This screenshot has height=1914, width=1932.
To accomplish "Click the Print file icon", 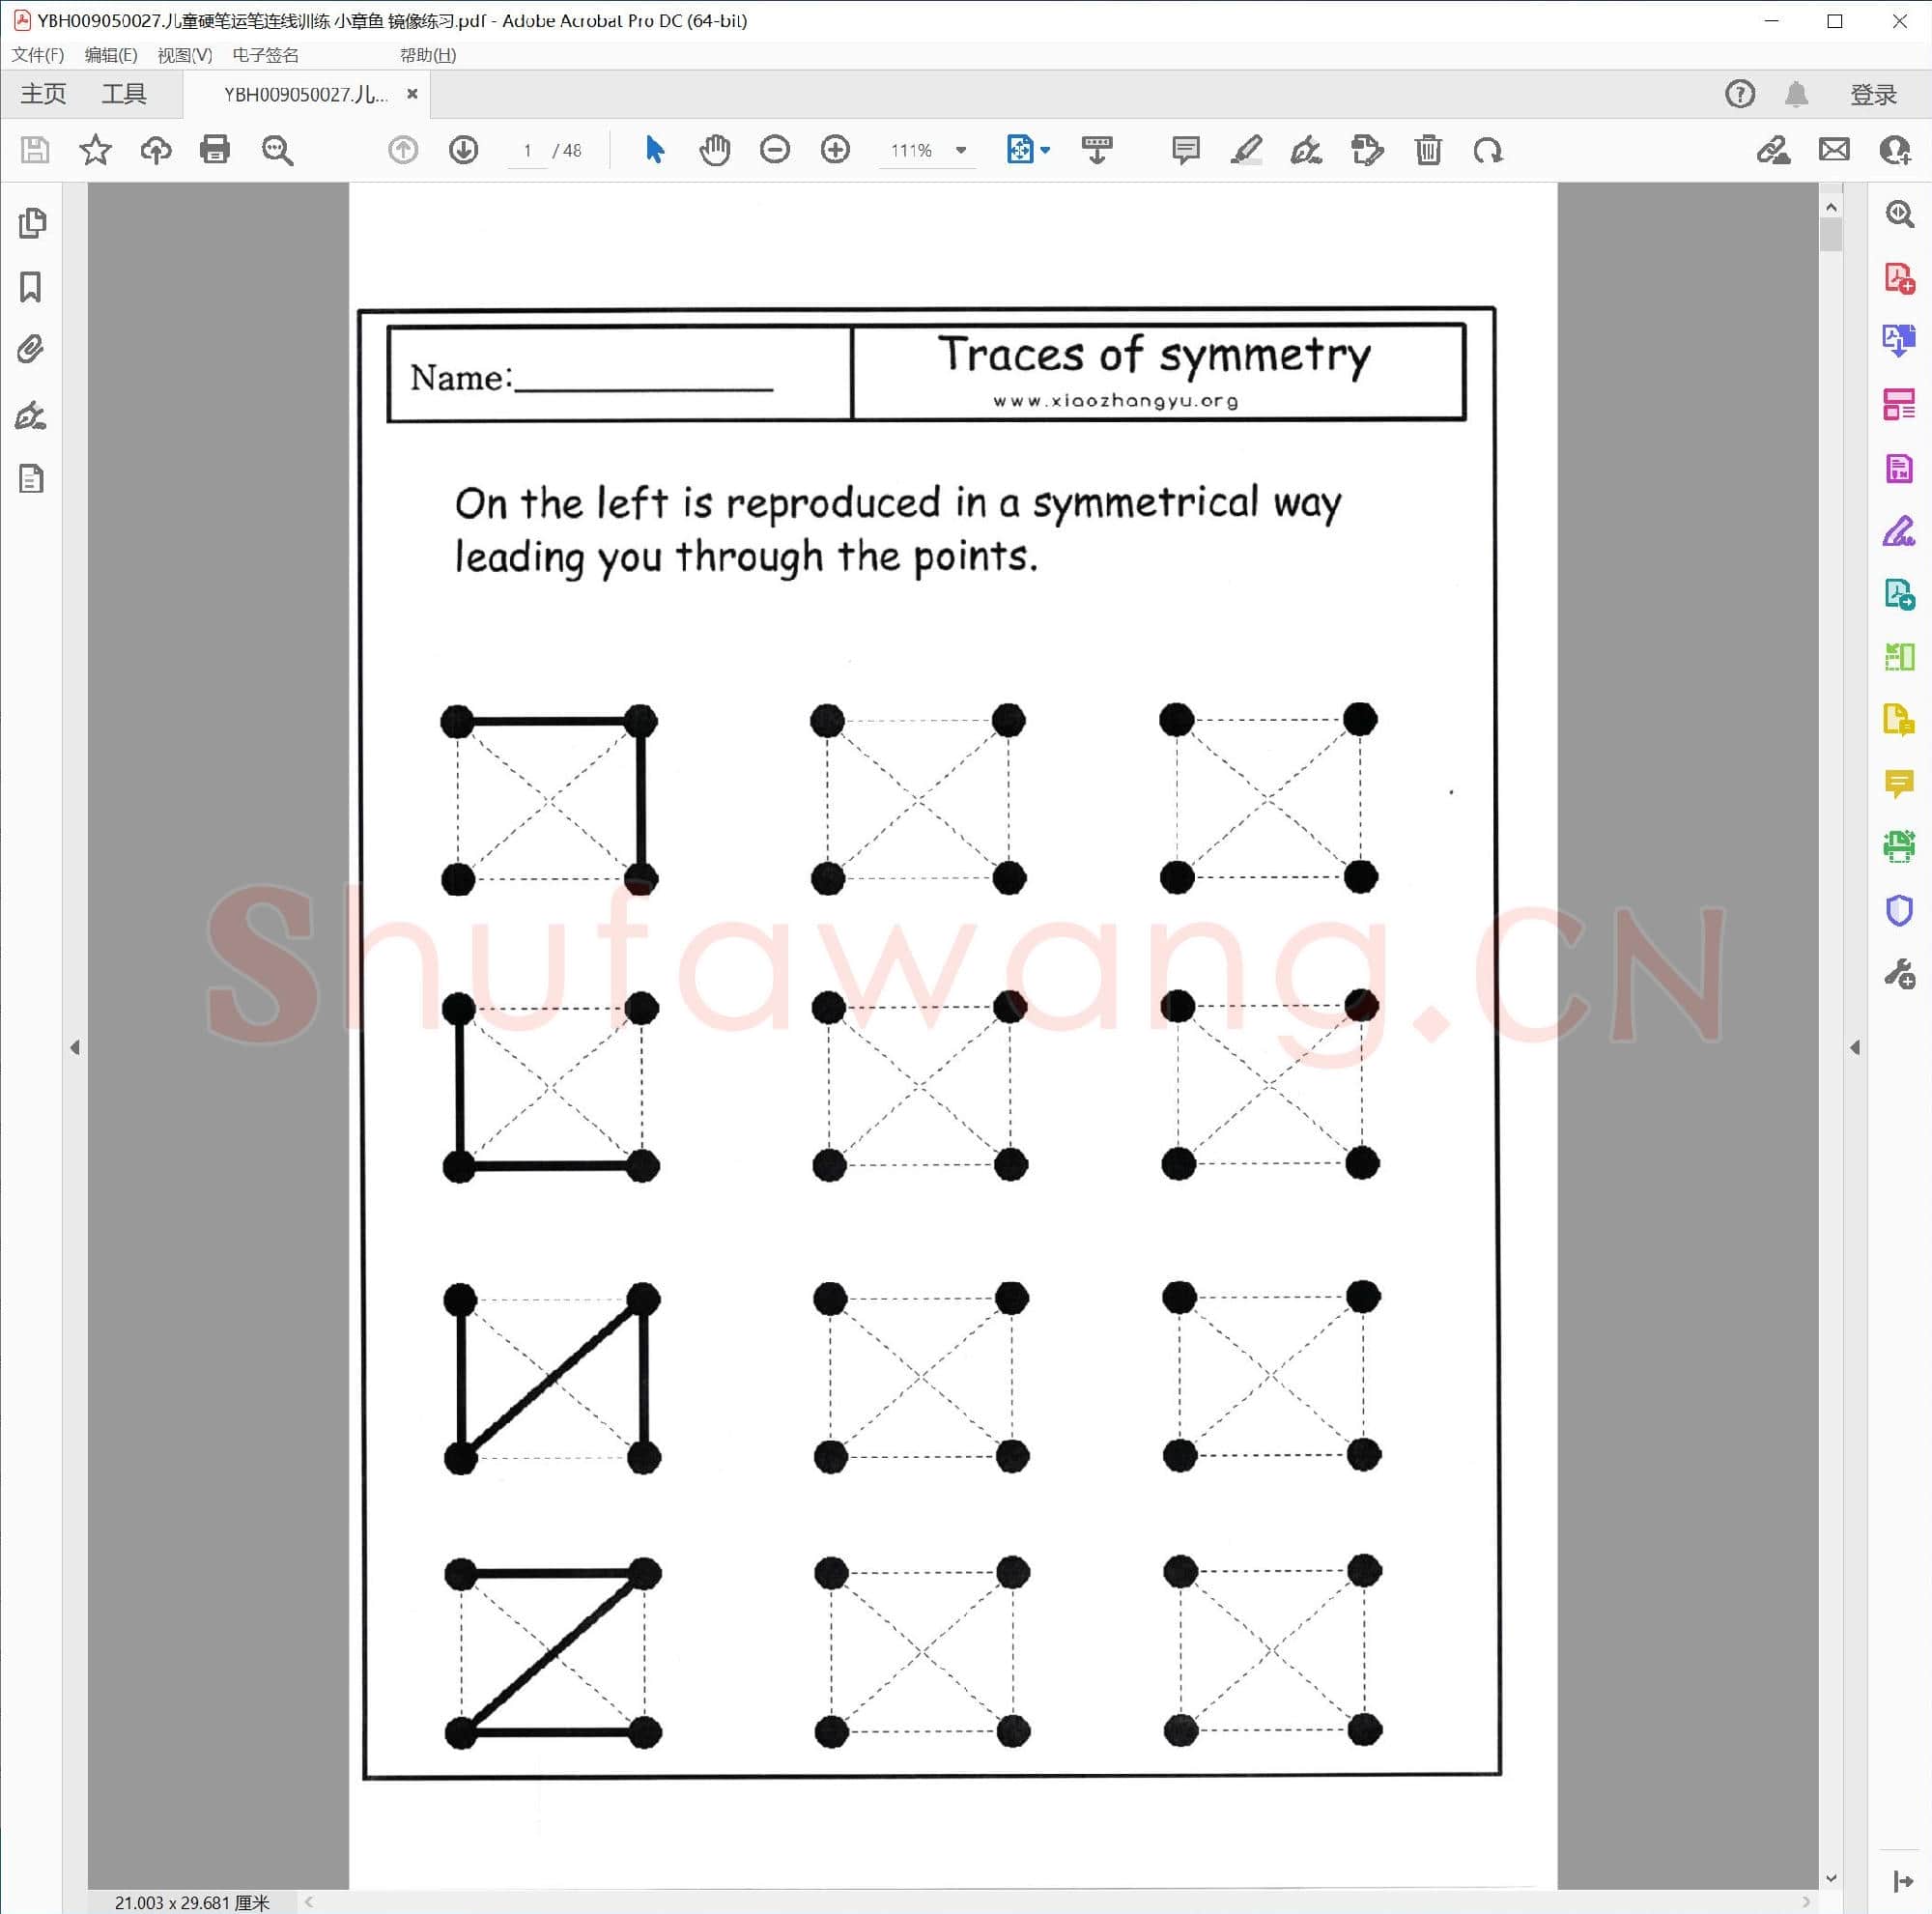I will [214, 150].
